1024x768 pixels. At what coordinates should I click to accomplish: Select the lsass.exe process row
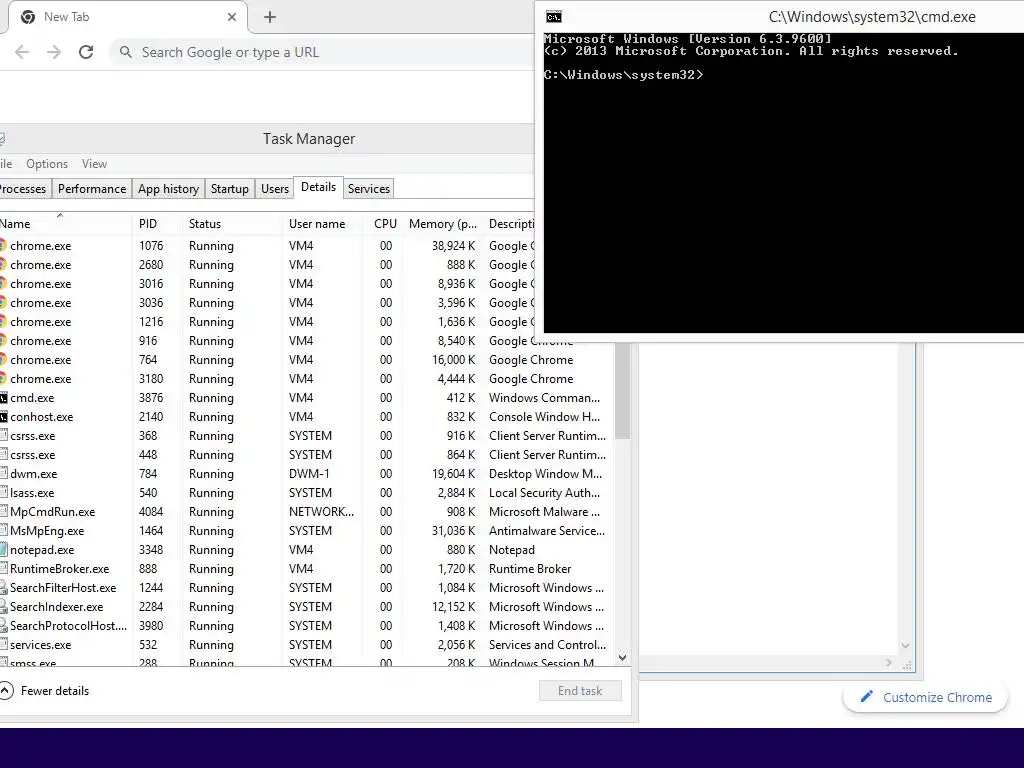click(307, 492)
